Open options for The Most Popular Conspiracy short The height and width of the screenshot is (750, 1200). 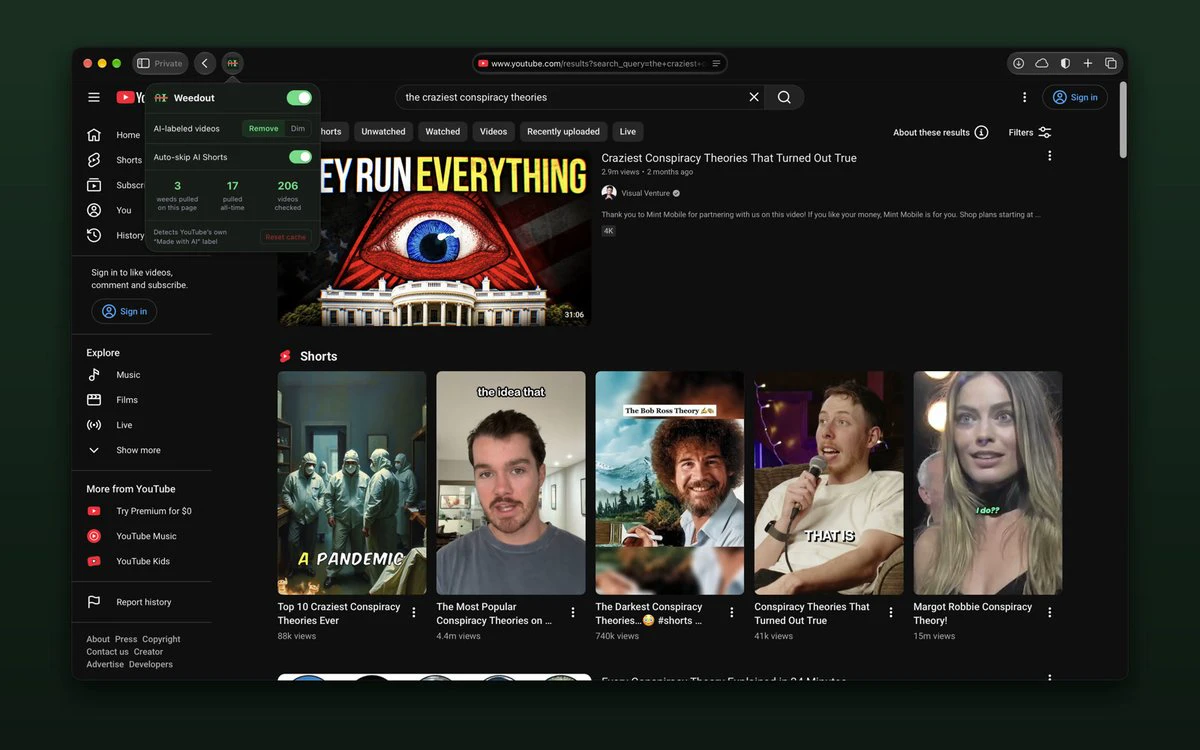tap(573, 612)
